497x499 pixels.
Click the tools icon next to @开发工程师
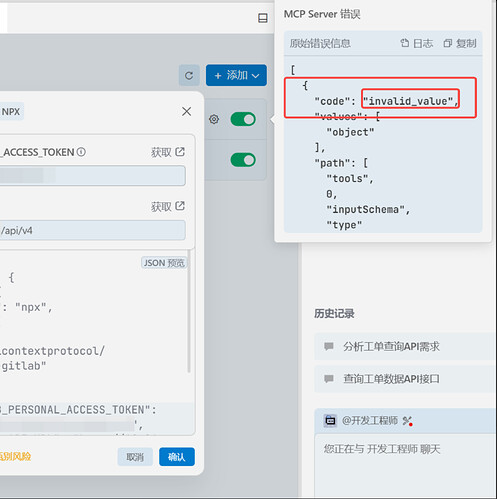pyautogui.click(x=407, y=421)
